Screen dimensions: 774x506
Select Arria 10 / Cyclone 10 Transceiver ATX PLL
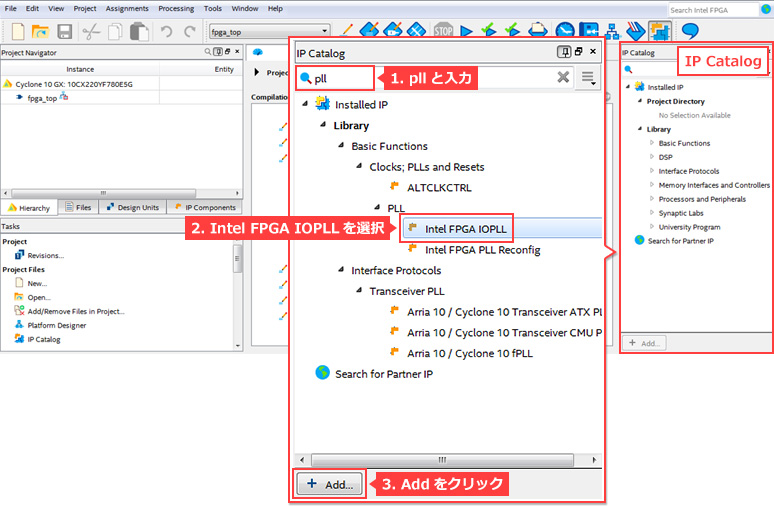click(x=504, y=312)
